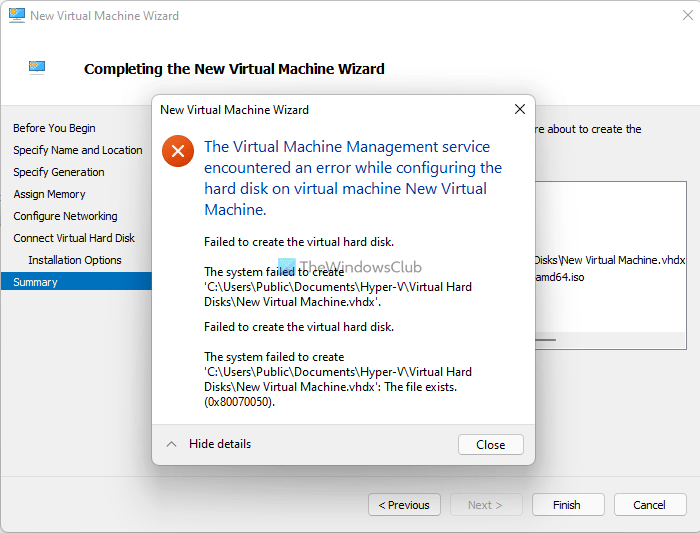
Task: Open the Installation Options sub-step
Action: click(x=75, y=260)
